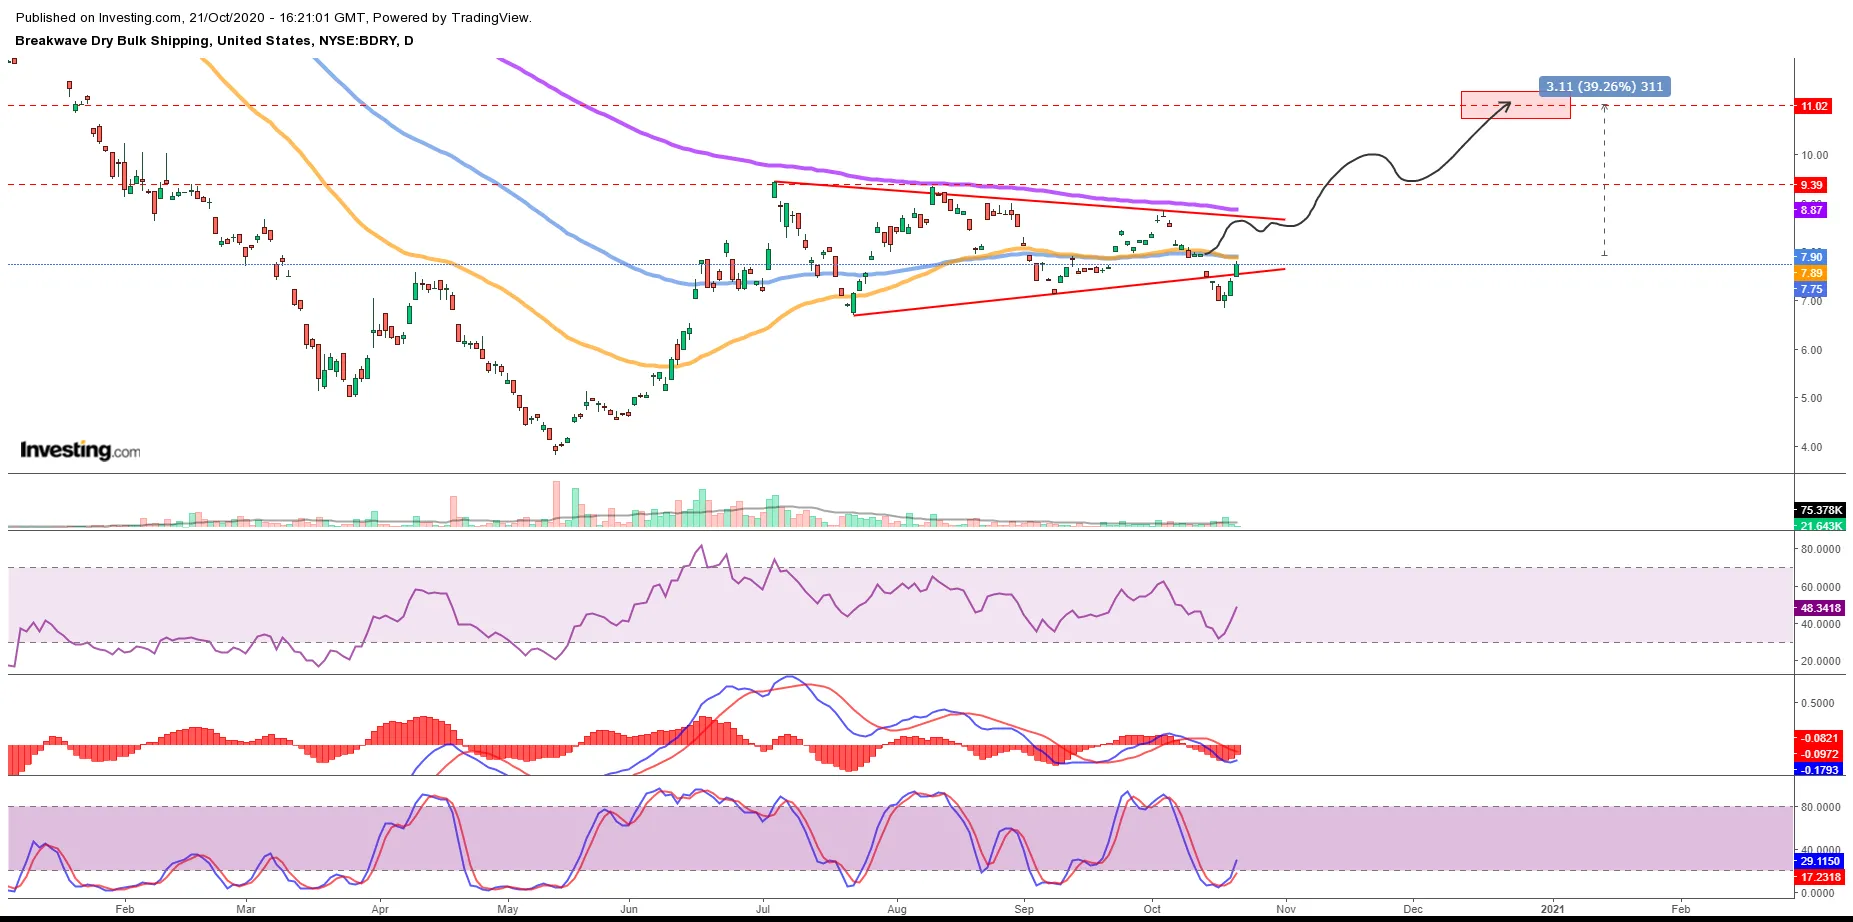
Task: Select the purple 8.87 moving average label
Action: click(1812, 210)
